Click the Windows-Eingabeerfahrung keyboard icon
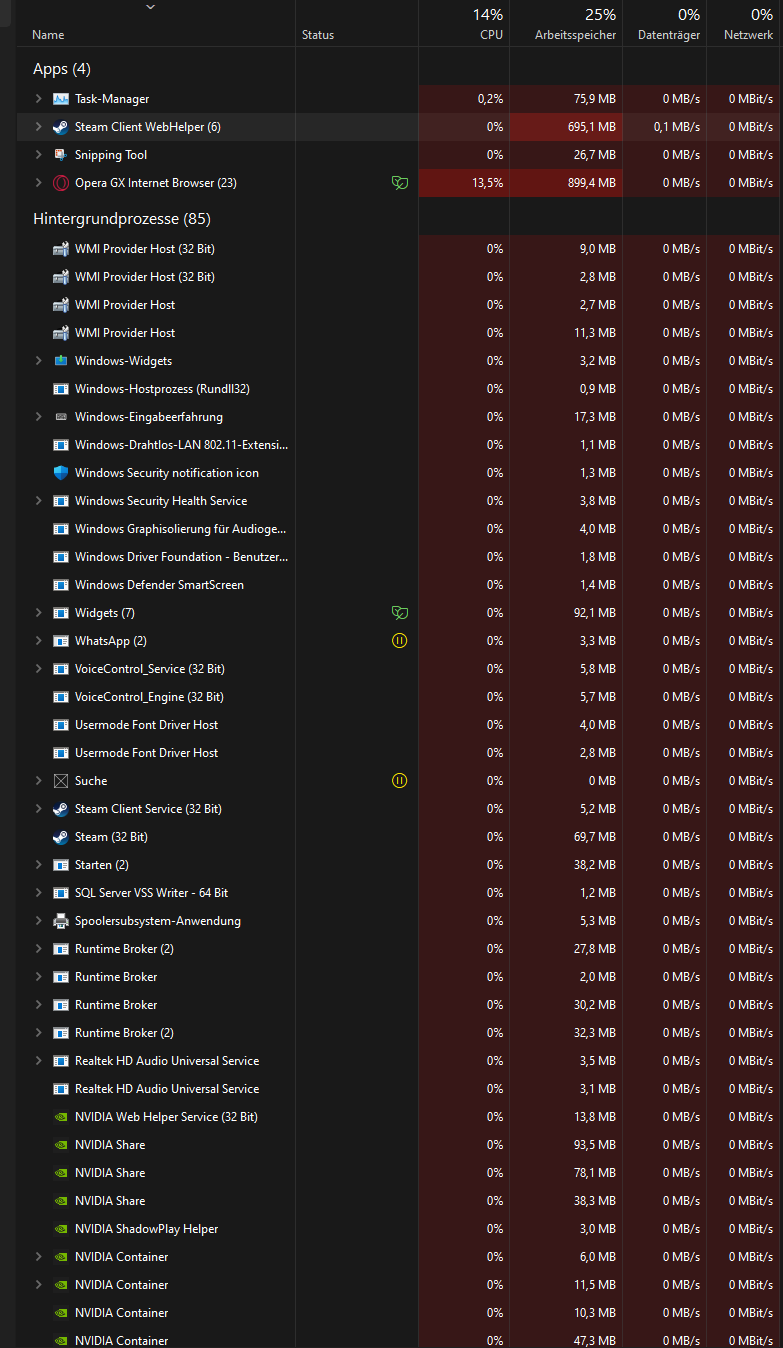Image resolution: width=783 pixels, height=1348 pixels. point(60,417)
